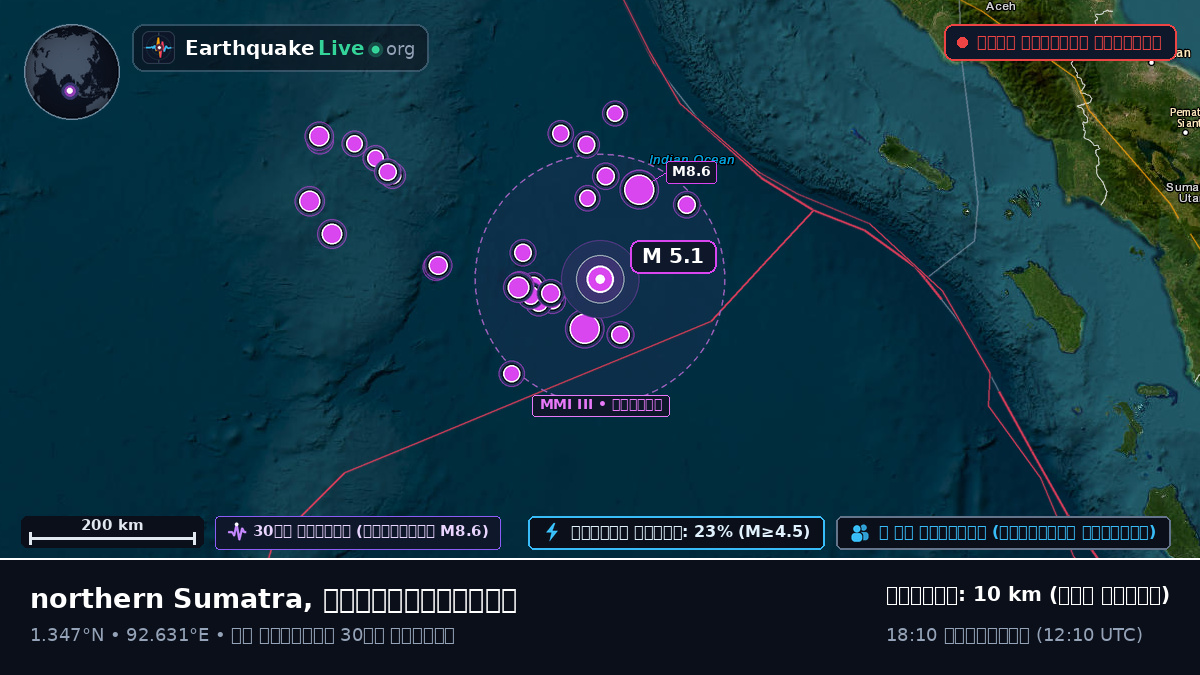The width and height of the screenshot is (1200, 675).
Task: Click the people icon in population pill
Action: pyautogui.click(x=860, y=533)
